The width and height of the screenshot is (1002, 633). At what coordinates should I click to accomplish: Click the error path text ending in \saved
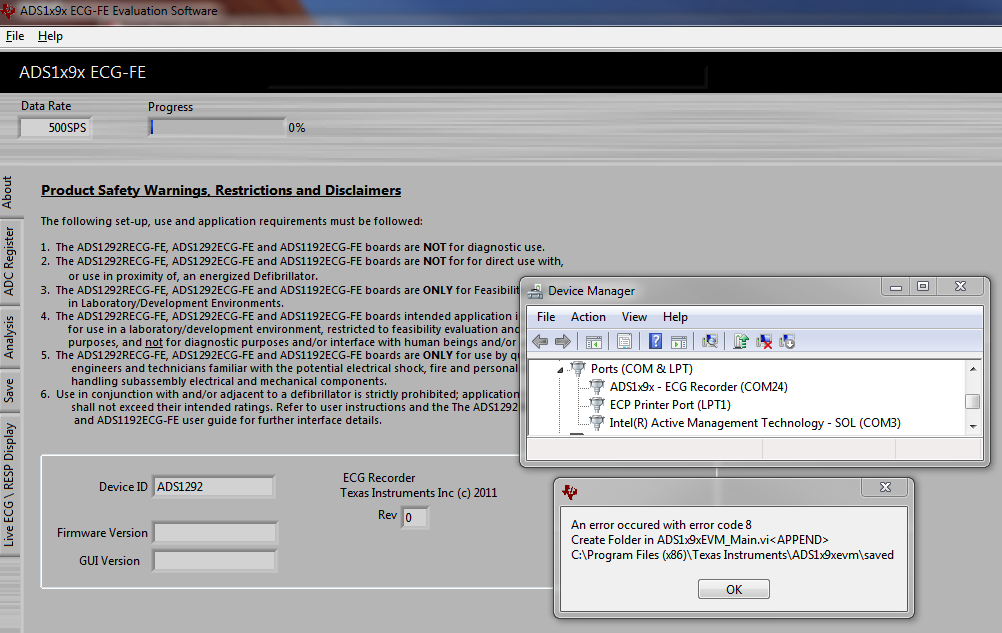click(x=732, y=554)
